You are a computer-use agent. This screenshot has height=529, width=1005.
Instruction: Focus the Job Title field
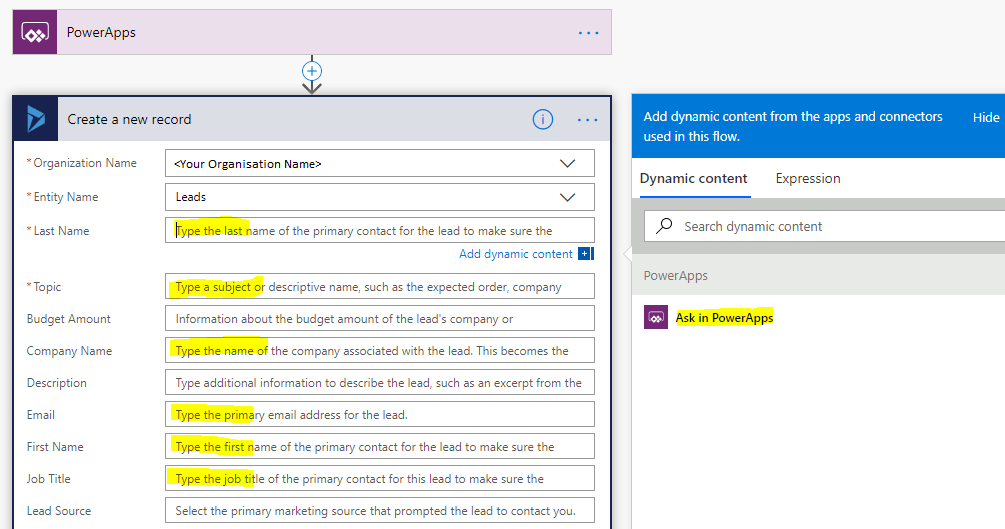(x=379, y=479)
